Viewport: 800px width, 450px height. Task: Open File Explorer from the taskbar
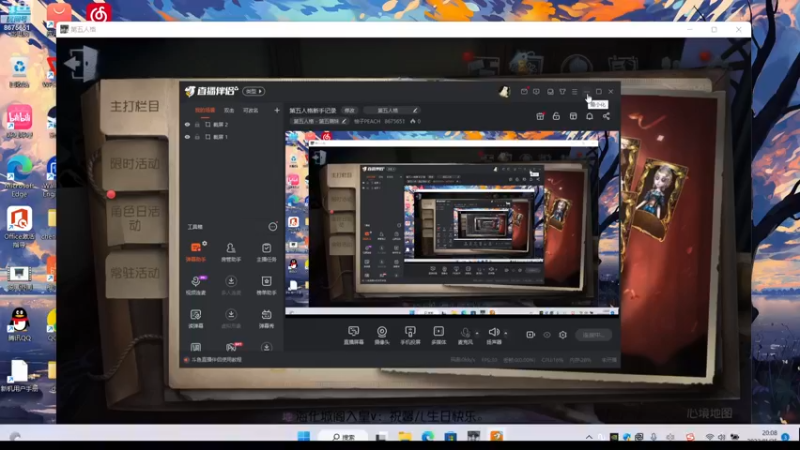click(405, 437)
